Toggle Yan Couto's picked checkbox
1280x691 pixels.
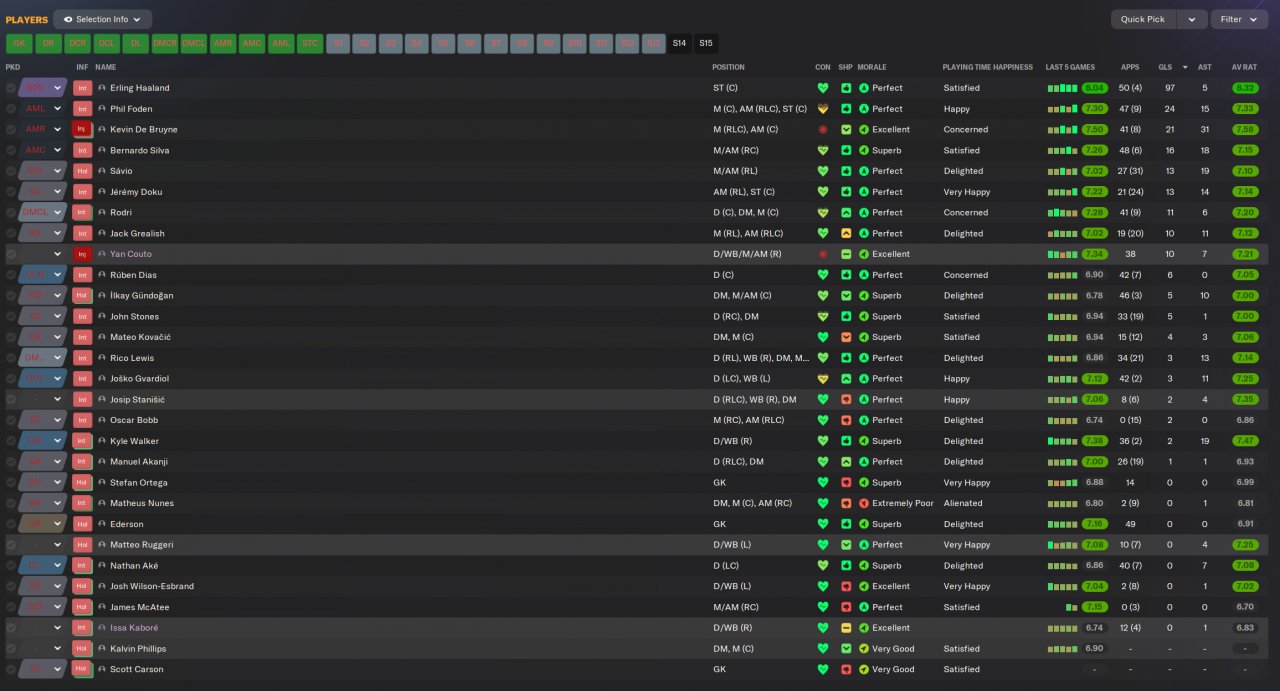(11, 254)
